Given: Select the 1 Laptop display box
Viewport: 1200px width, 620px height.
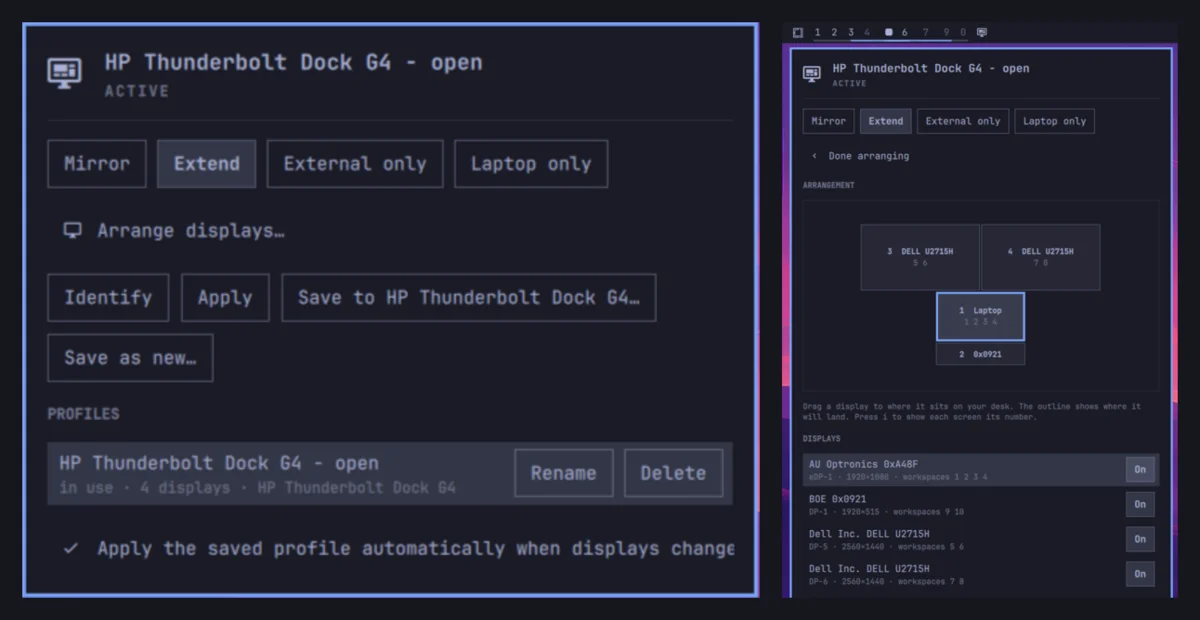Looking at the screenshot, I should (980, 317).
